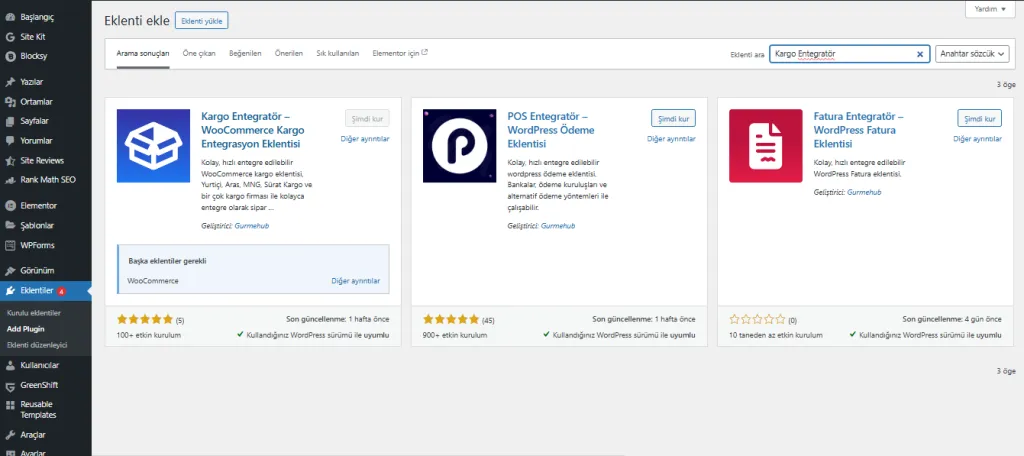Select the Arama sonuçları tab
Viewport: 1024px width, 456px height.
[x=143, y=54]
